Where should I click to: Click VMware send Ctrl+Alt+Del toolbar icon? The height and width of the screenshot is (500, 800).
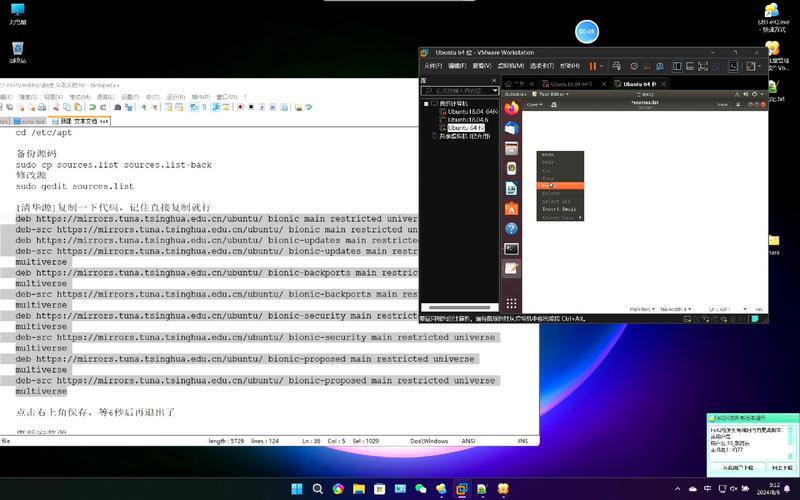coord(617,66)
